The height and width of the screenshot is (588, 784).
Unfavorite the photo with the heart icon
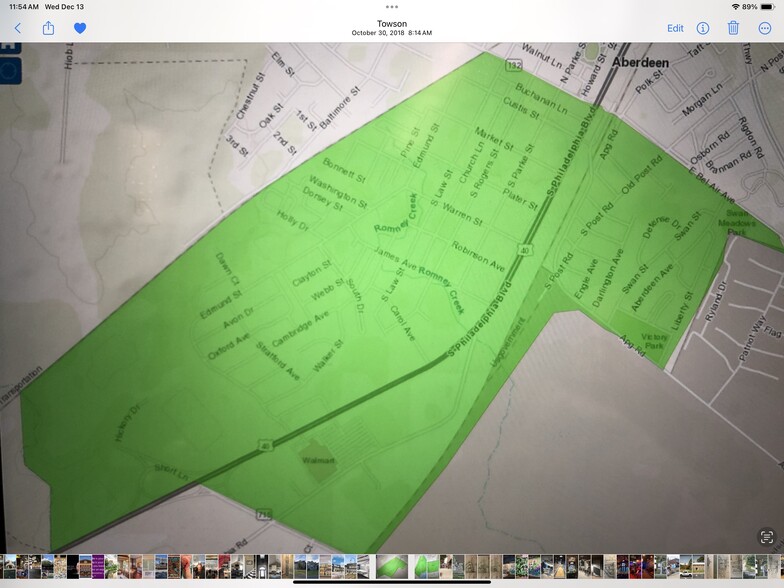pos(80,28)
